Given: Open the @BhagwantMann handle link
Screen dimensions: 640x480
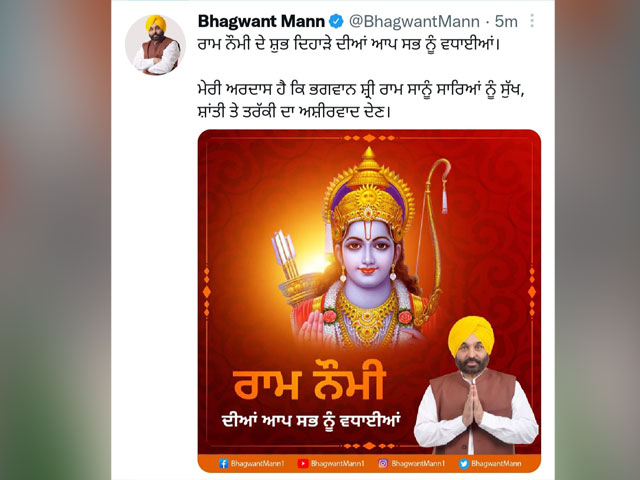Looking at the screenshot, I should [414, 21].
